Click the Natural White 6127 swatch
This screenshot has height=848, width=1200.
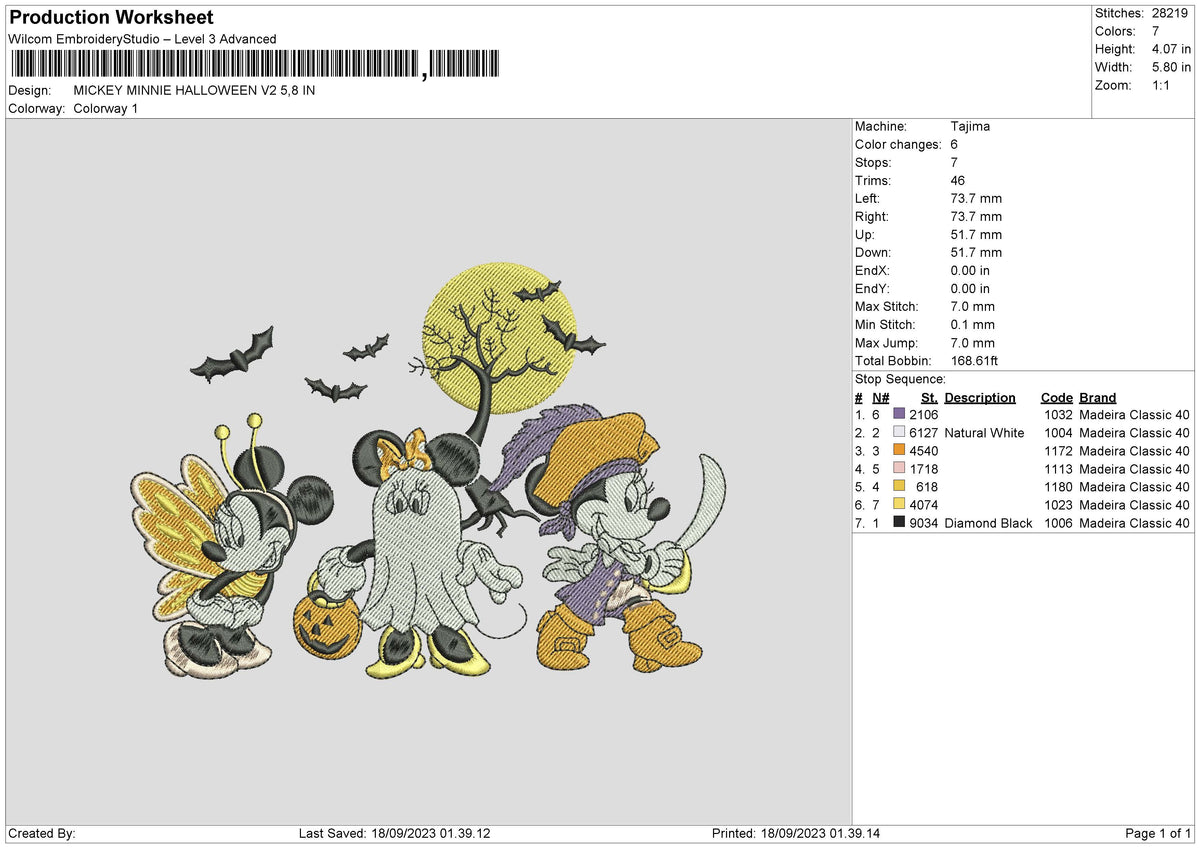pos(899,432)
